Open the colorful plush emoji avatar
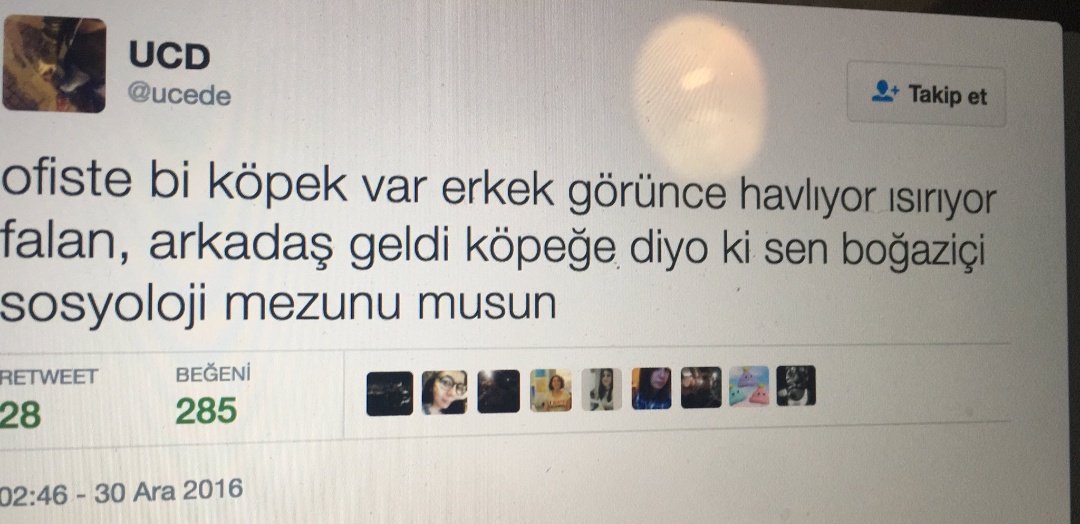This screenshot has width=1080, height=524. tap(749, 386)
